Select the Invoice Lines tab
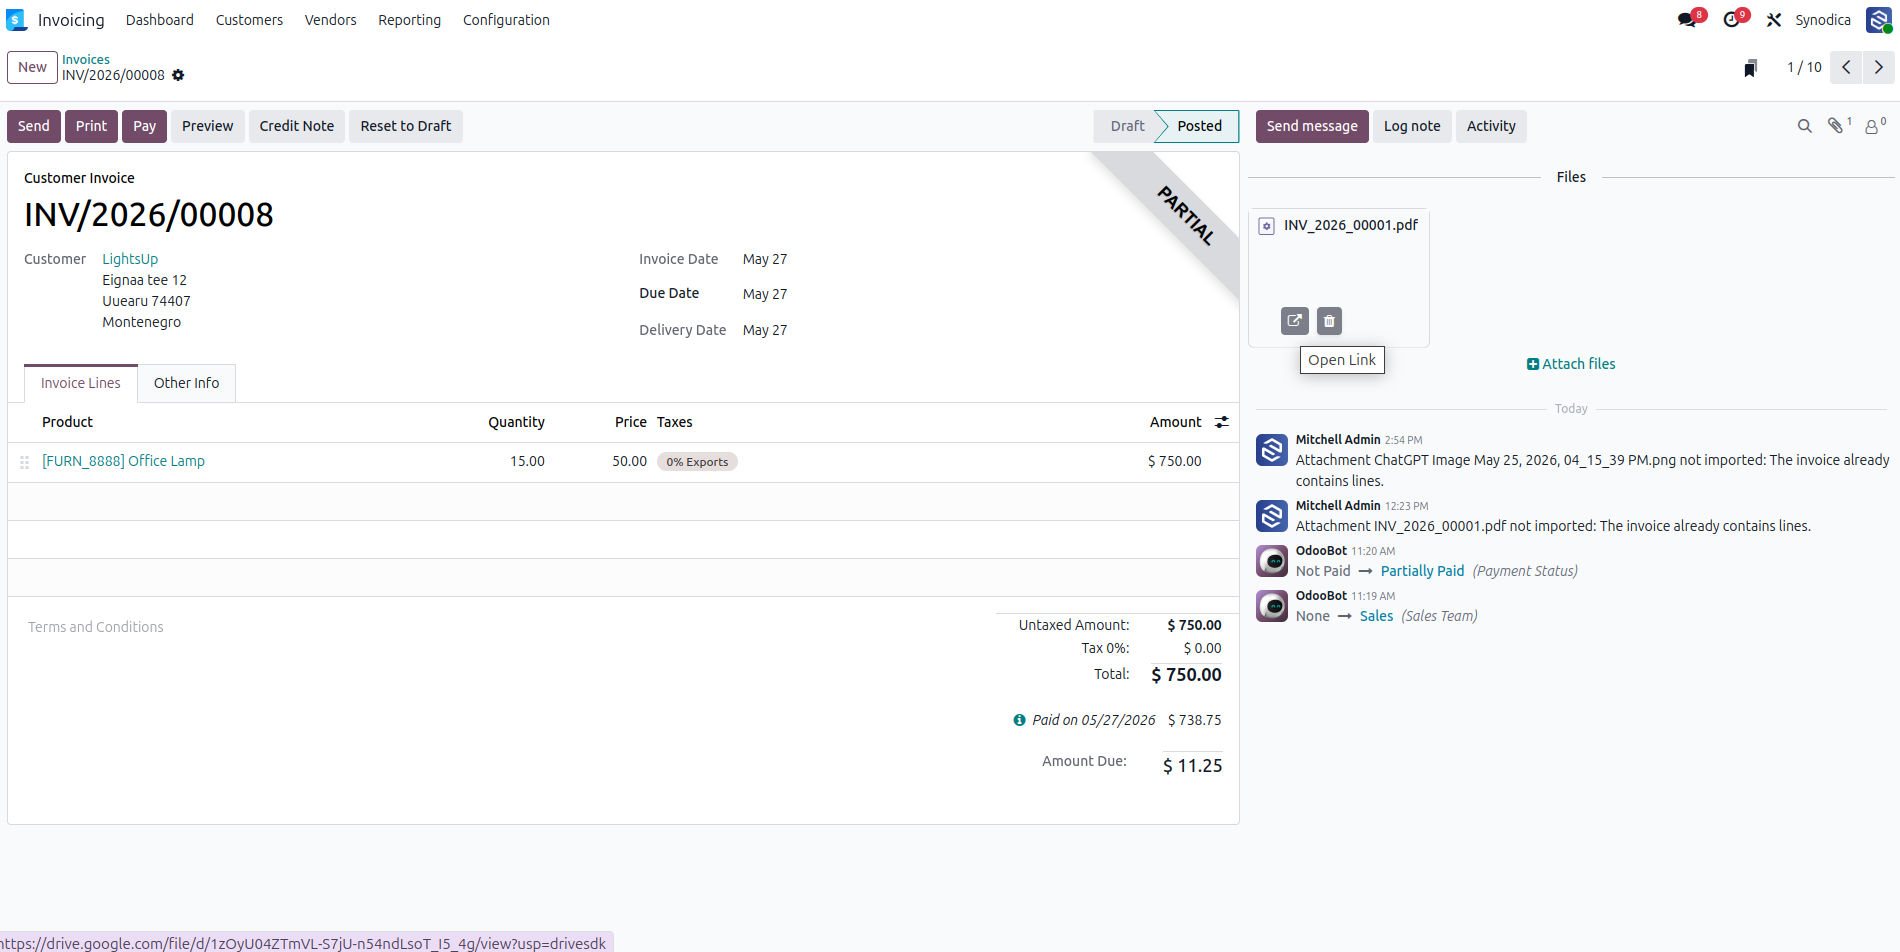 [81, 383]
